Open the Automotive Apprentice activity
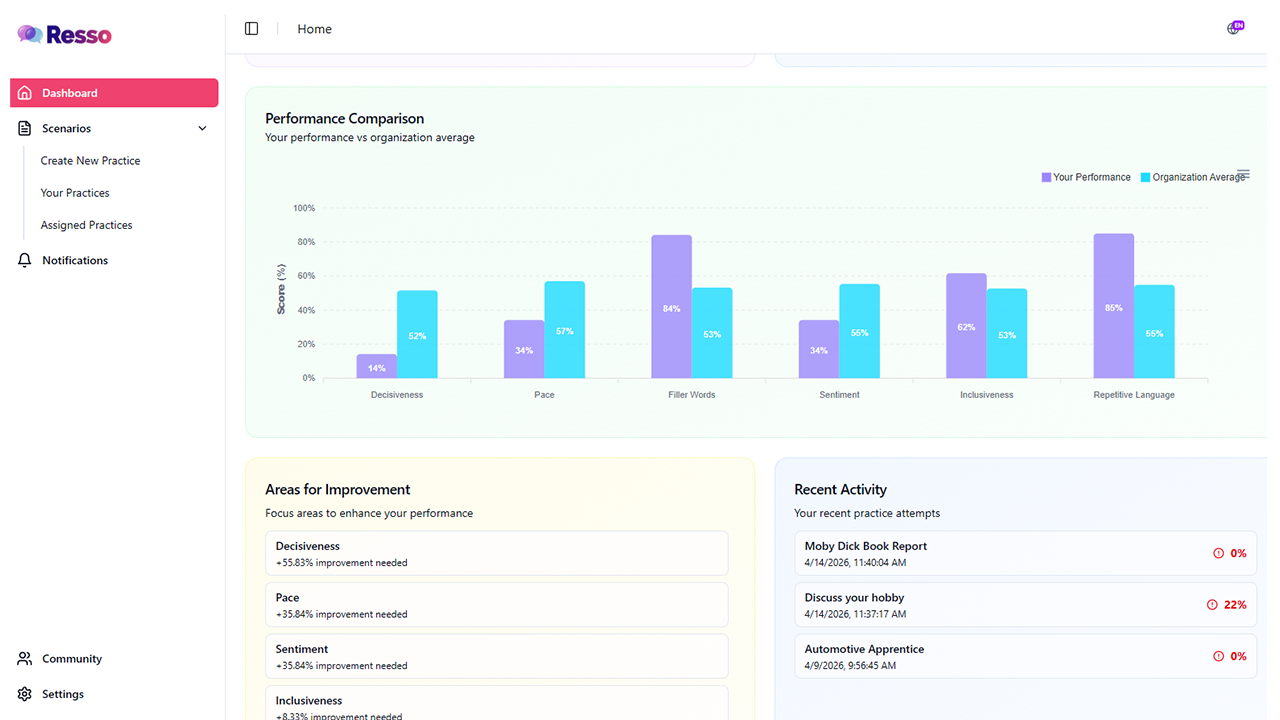 pos(1026,656)
